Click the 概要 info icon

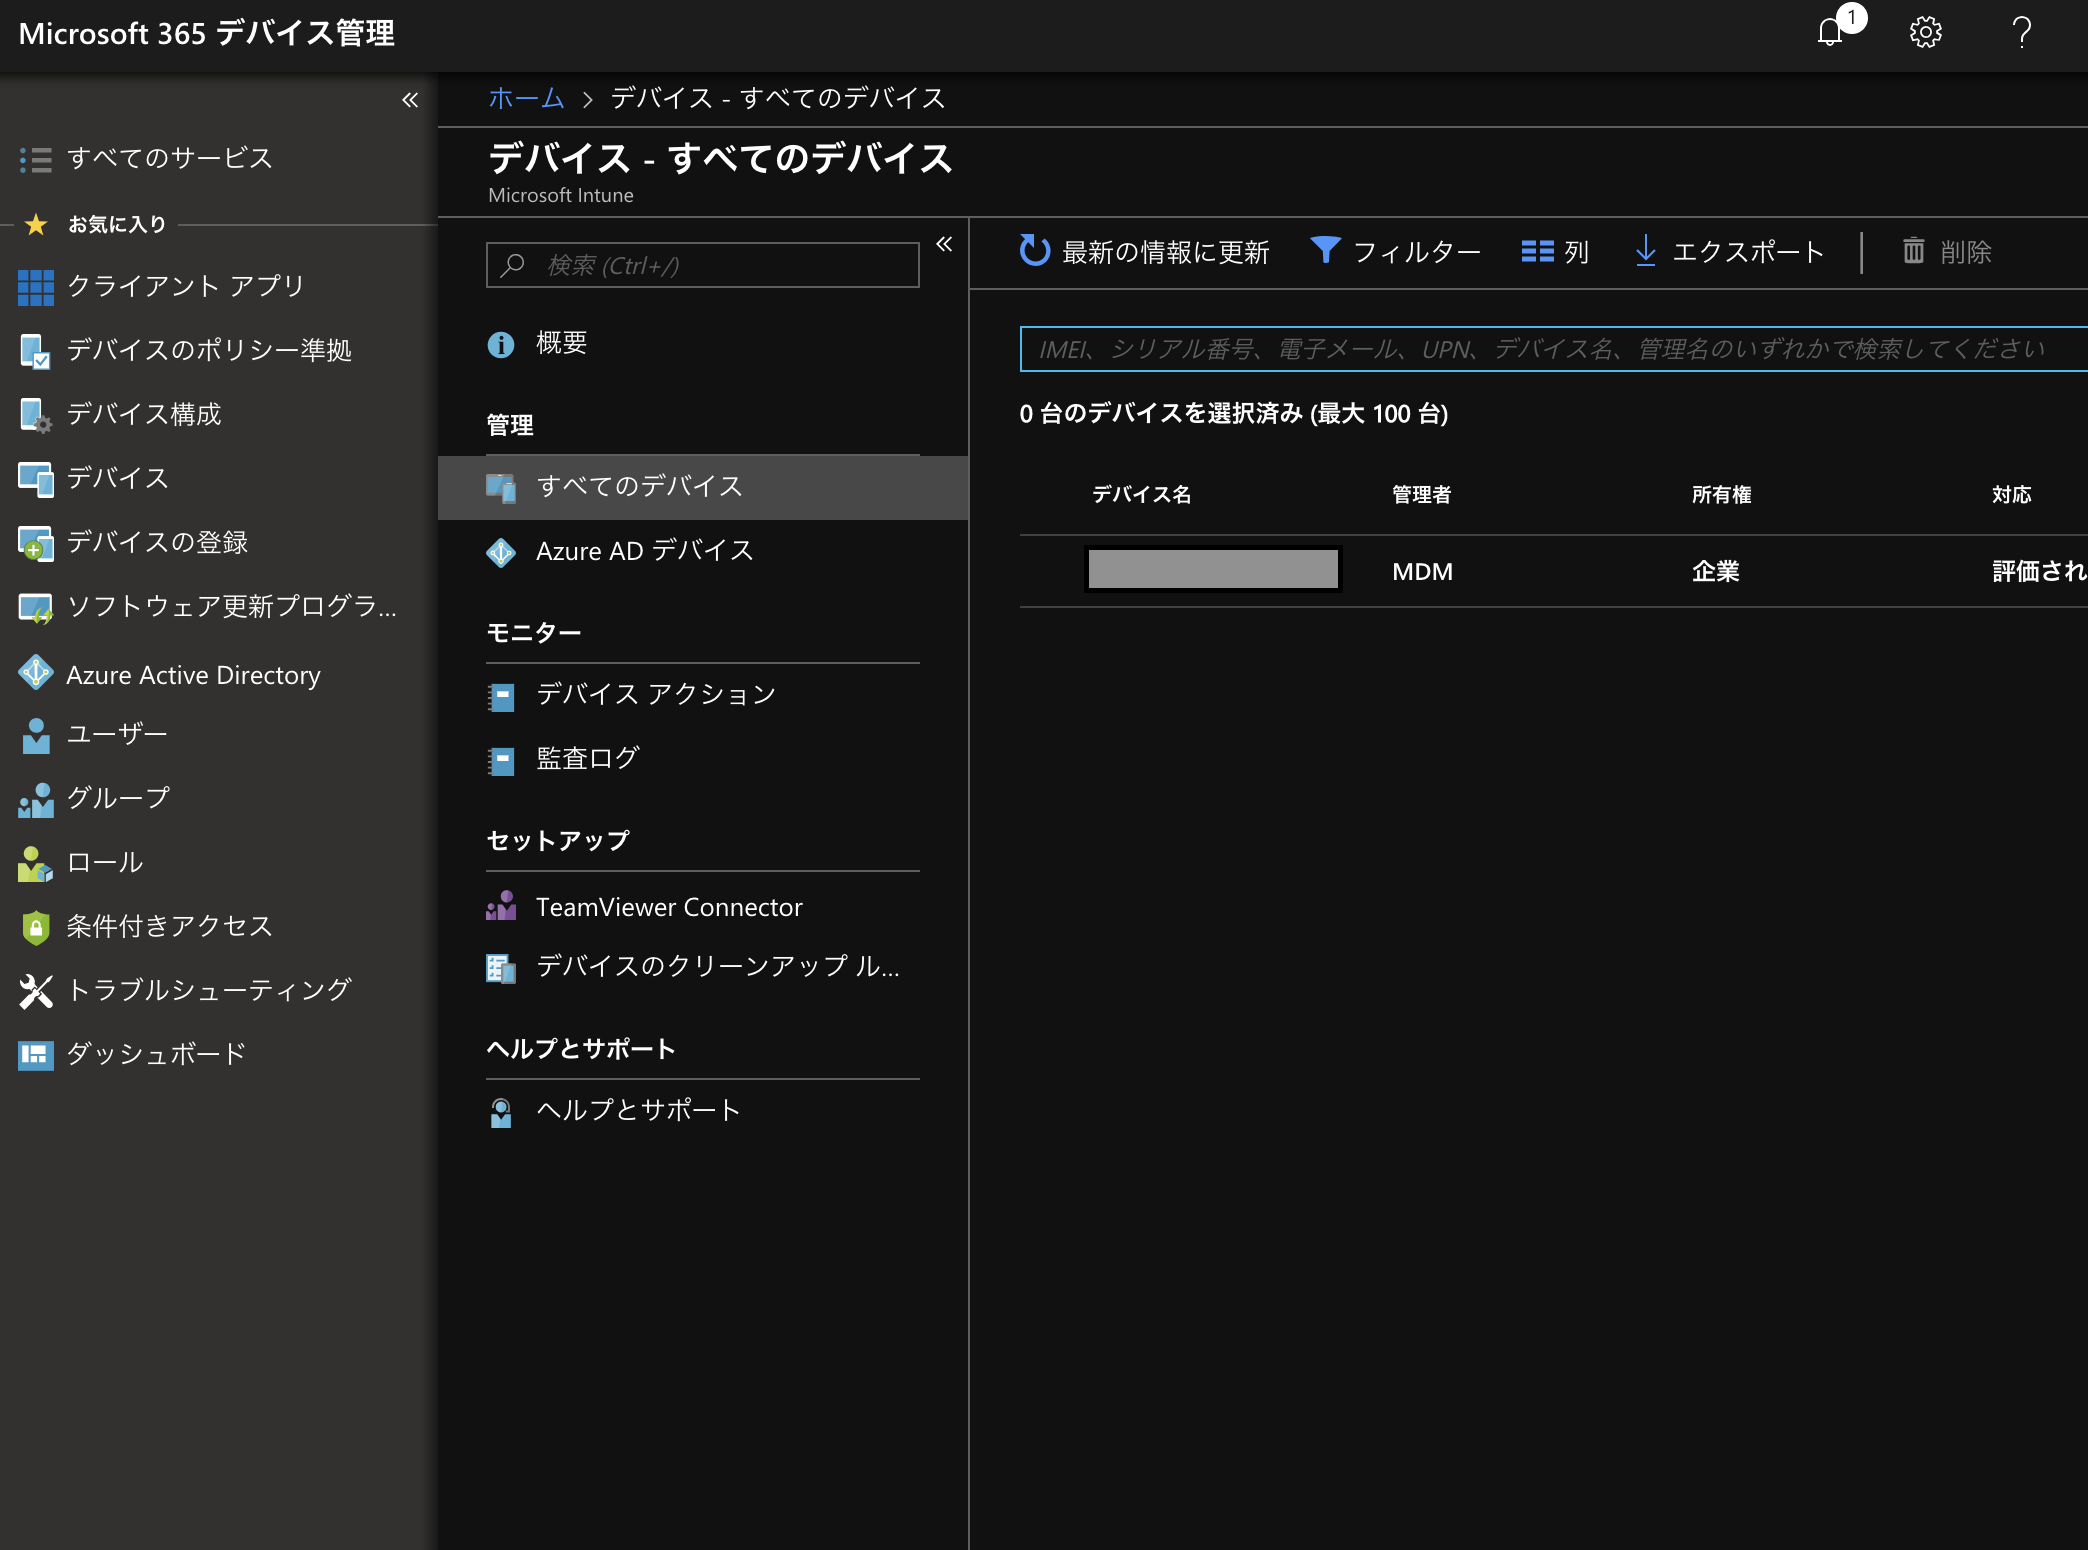(501, 344)
